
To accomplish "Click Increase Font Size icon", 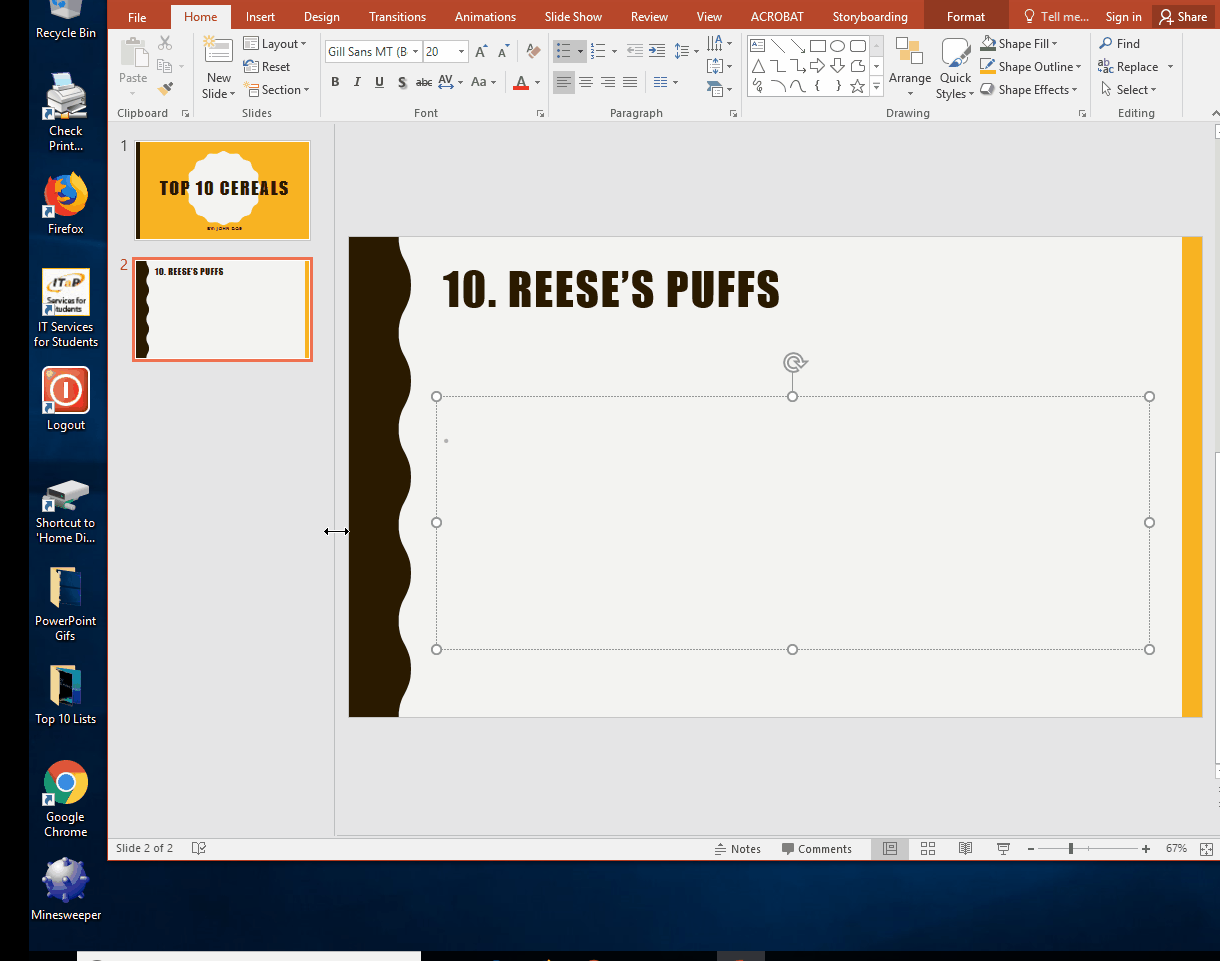I will pyautogui.click(x=482, y=51).
